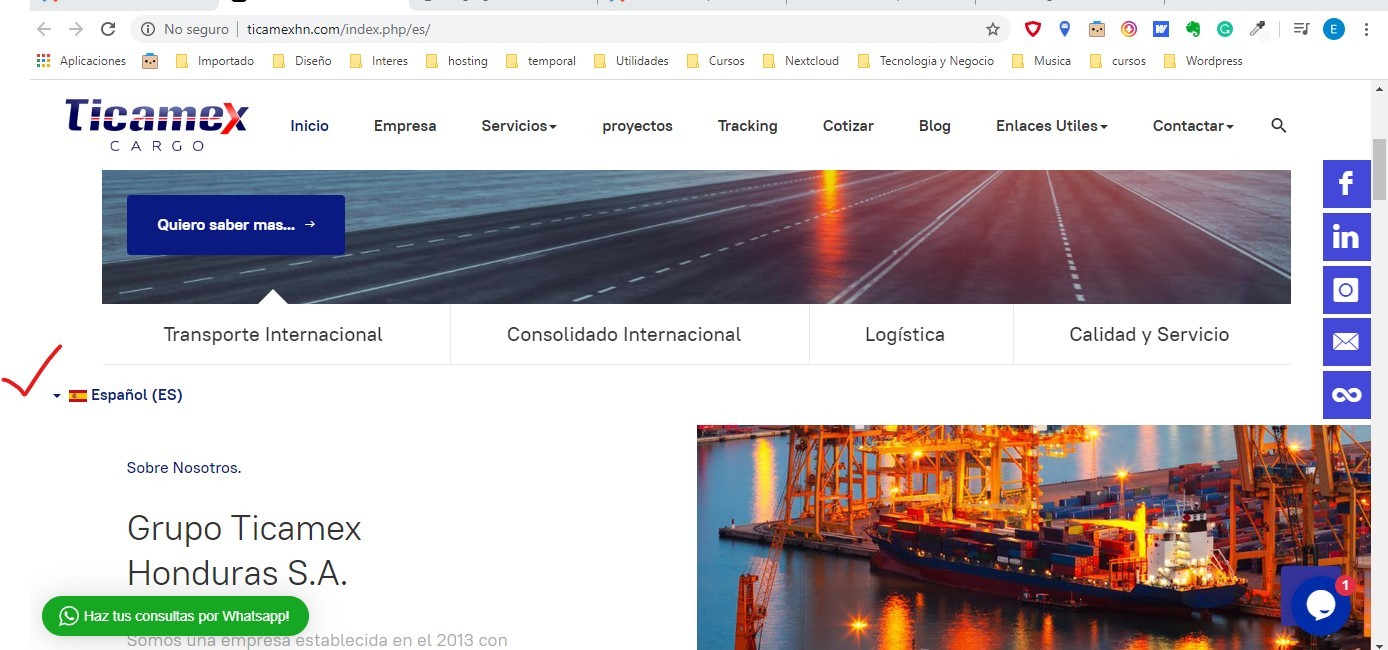Screen dimensions: 1388x650
Task: Click the Quiero saber mas button
Action: tap(236, 225)
